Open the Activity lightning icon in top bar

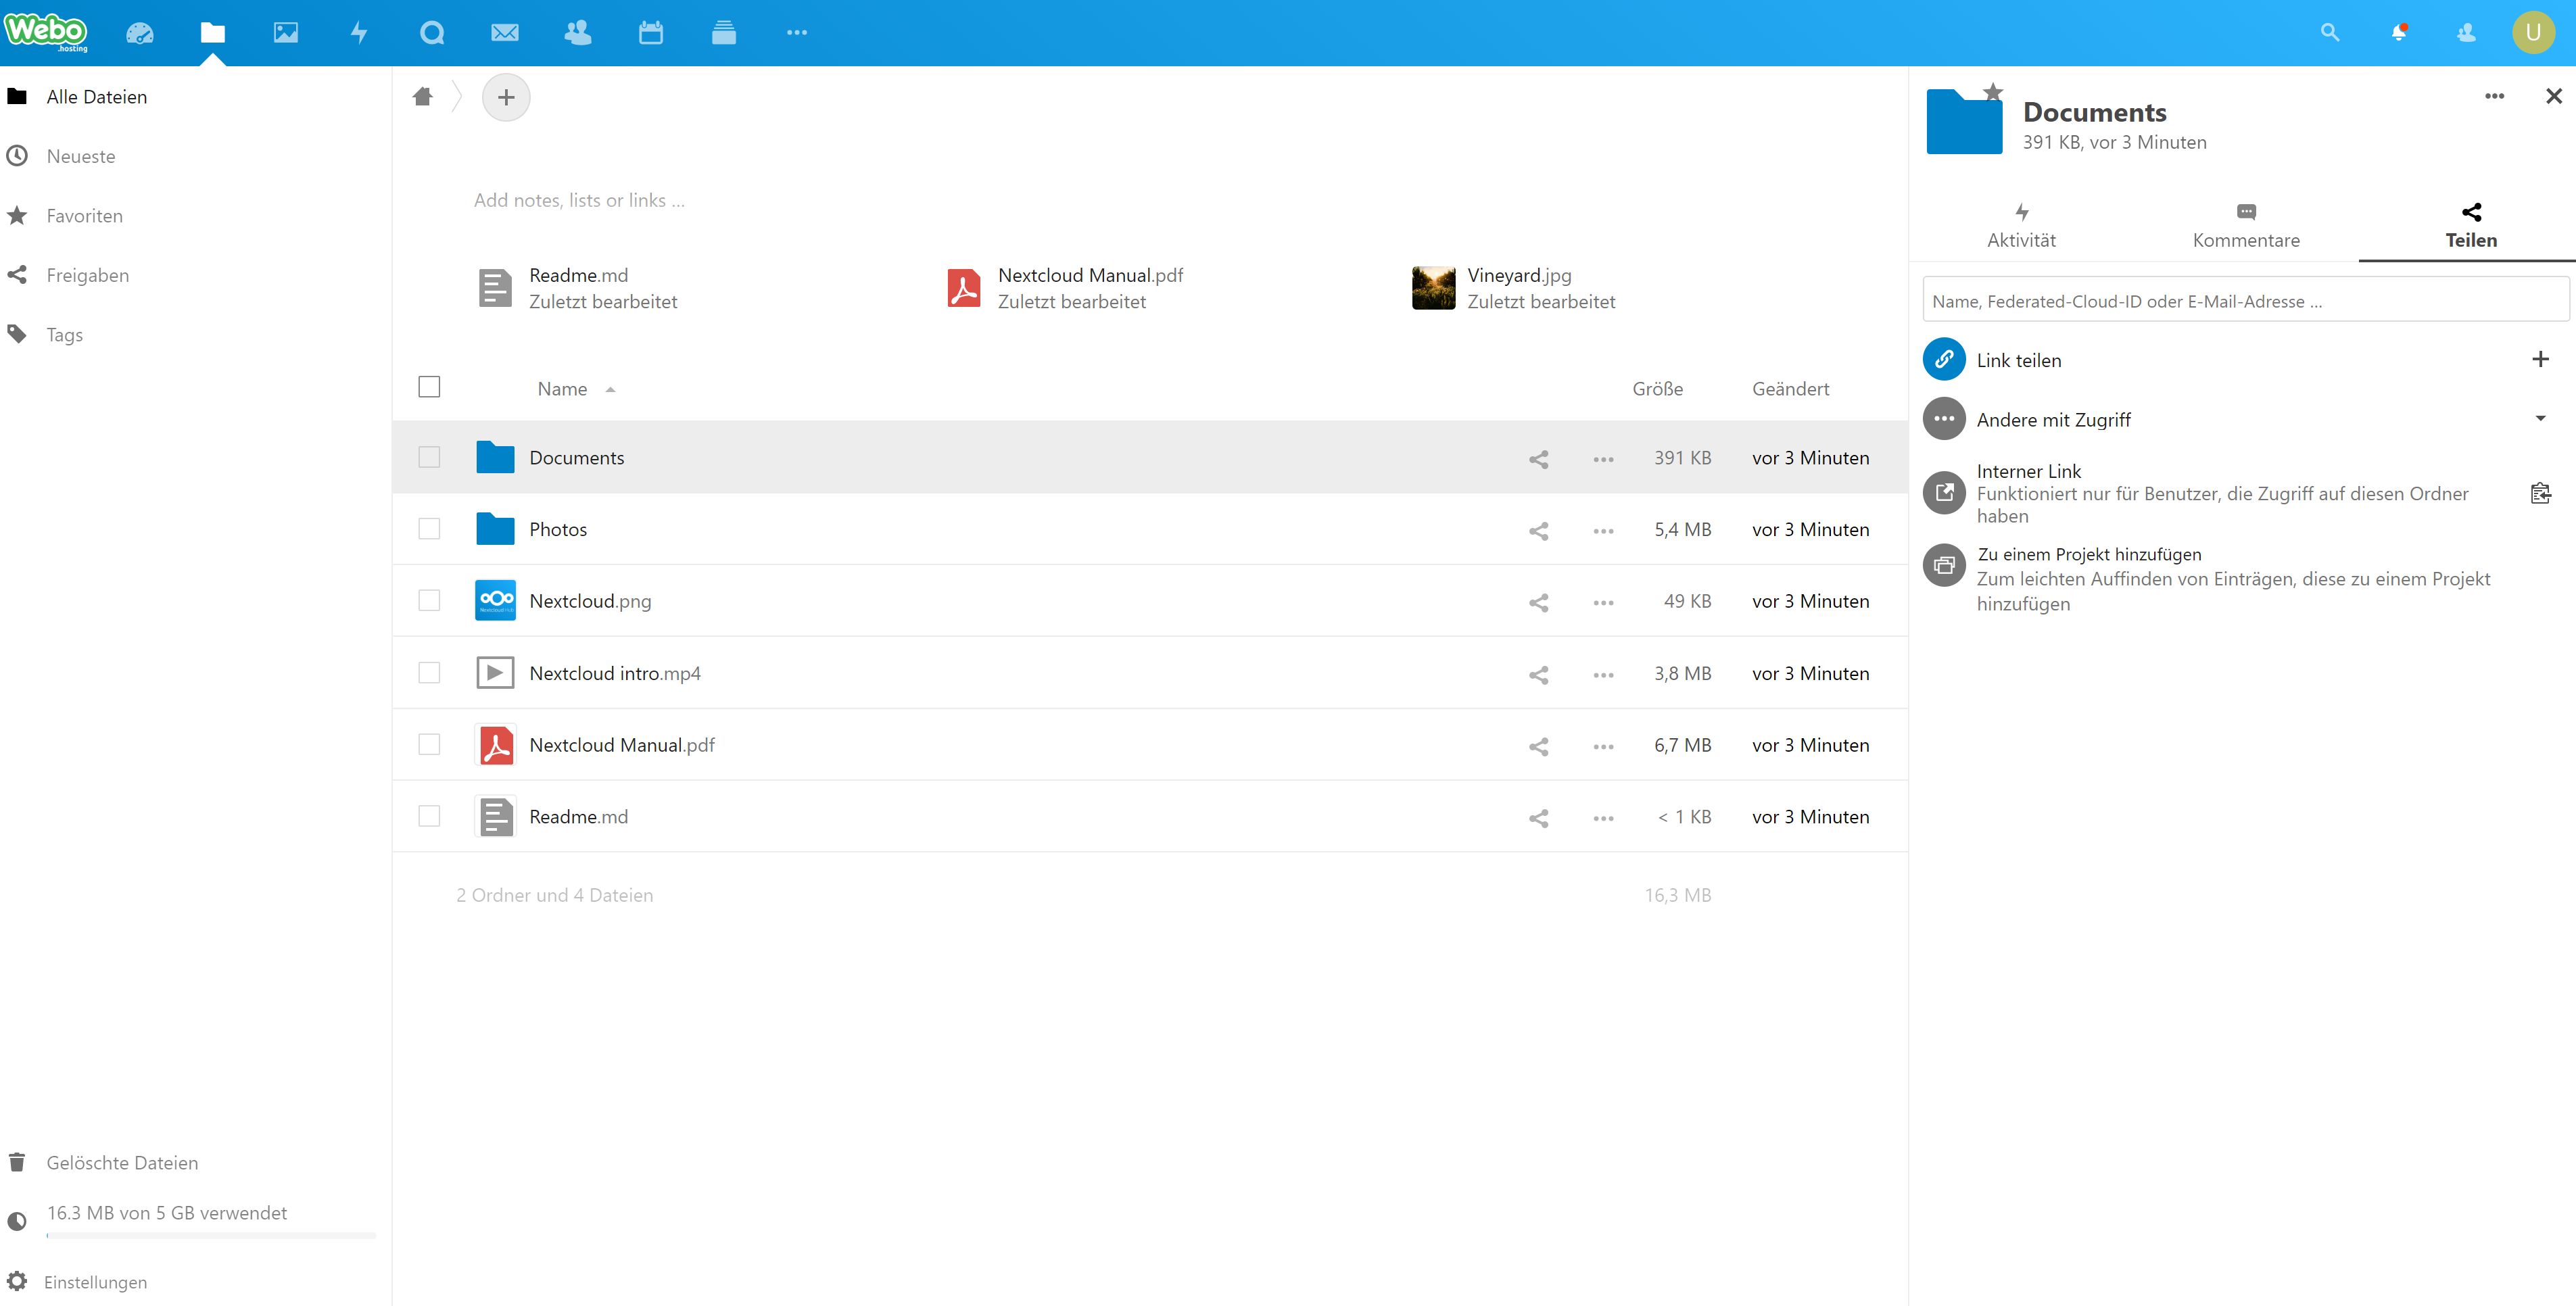[359, 33]
